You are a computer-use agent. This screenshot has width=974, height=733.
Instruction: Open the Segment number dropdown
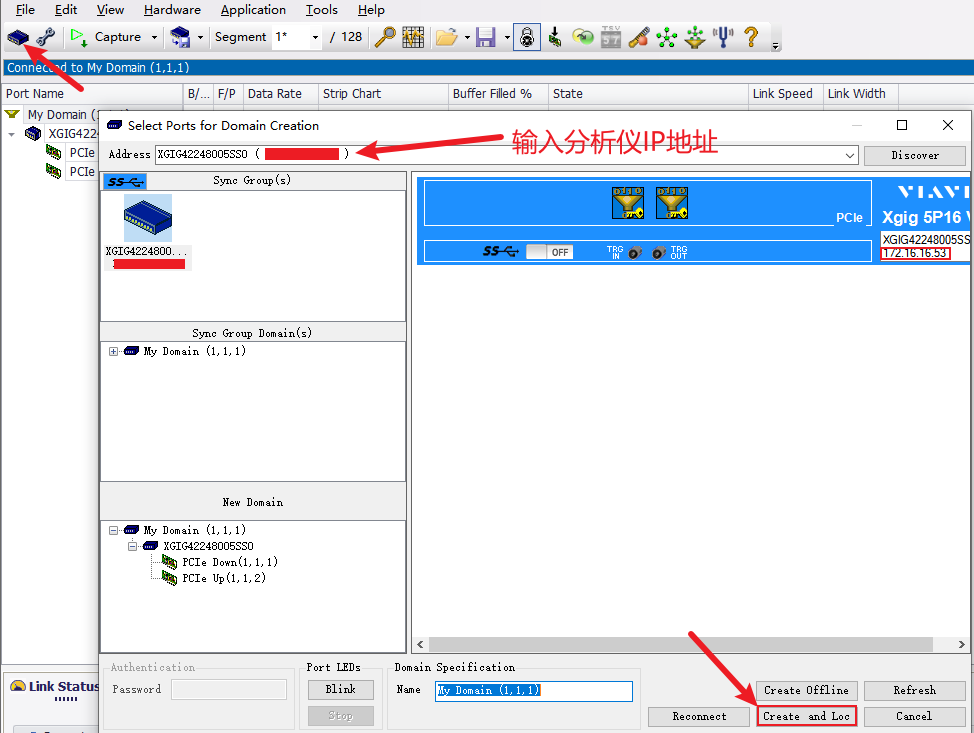tap(315, 37)
